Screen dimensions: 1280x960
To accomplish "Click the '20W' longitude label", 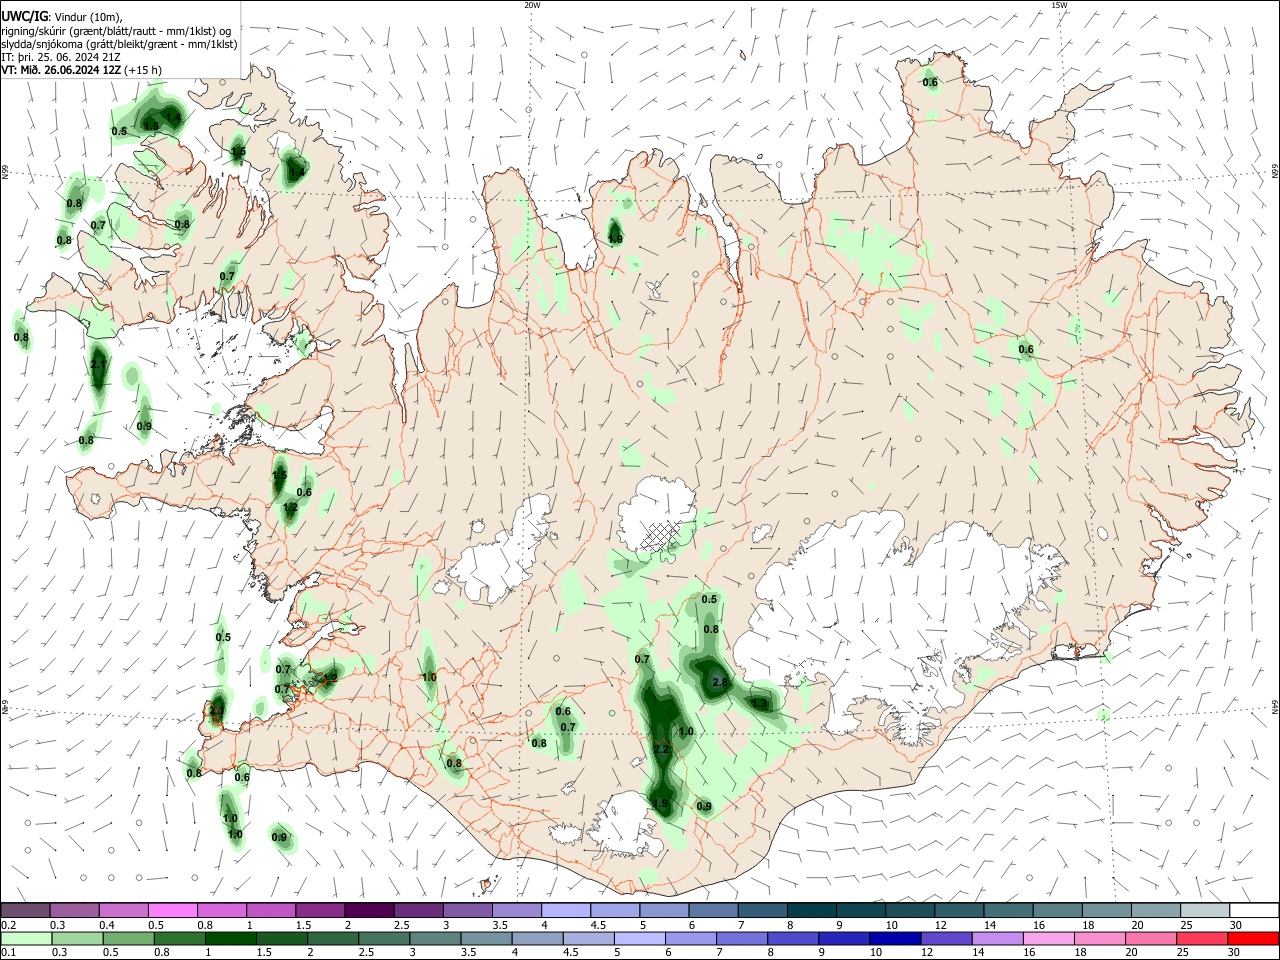I will pos(532,5).
